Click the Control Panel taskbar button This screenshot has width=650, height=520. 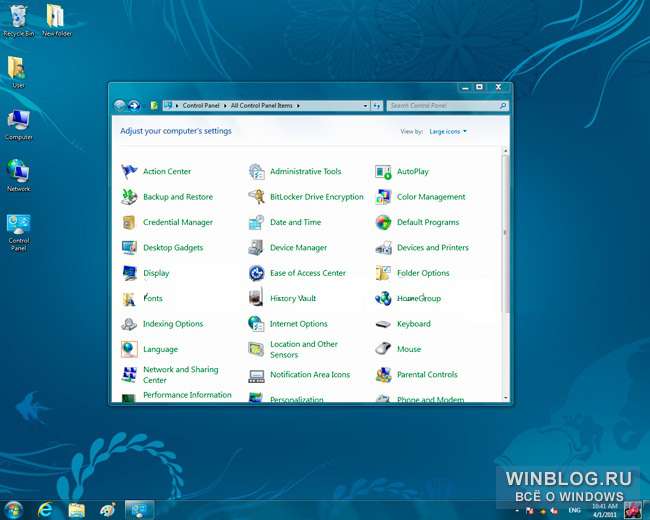click(140, 510)
